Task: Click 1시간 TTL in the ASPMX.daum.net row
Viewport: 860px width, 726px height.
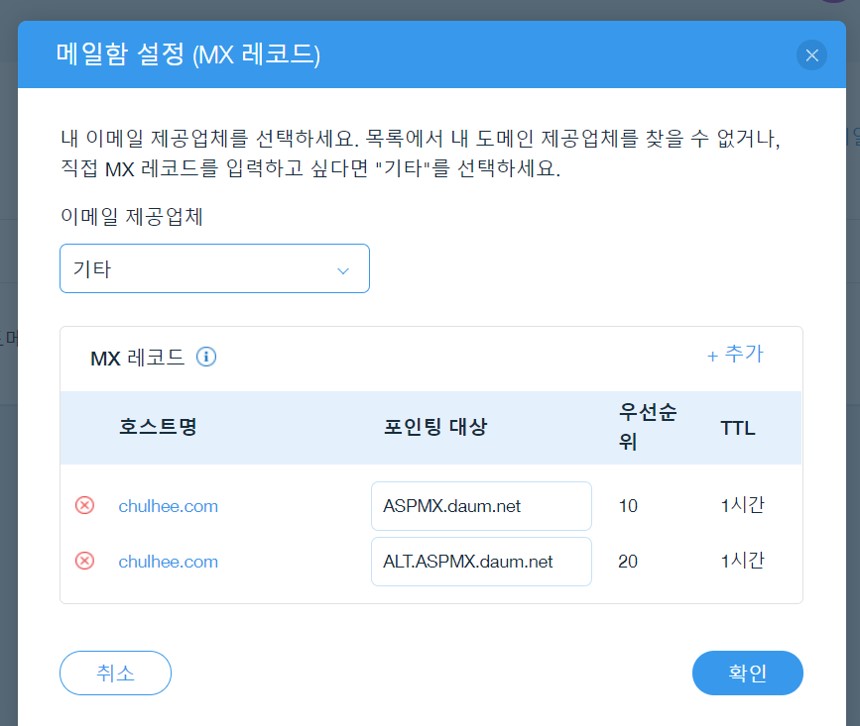Action: [742, 505]
